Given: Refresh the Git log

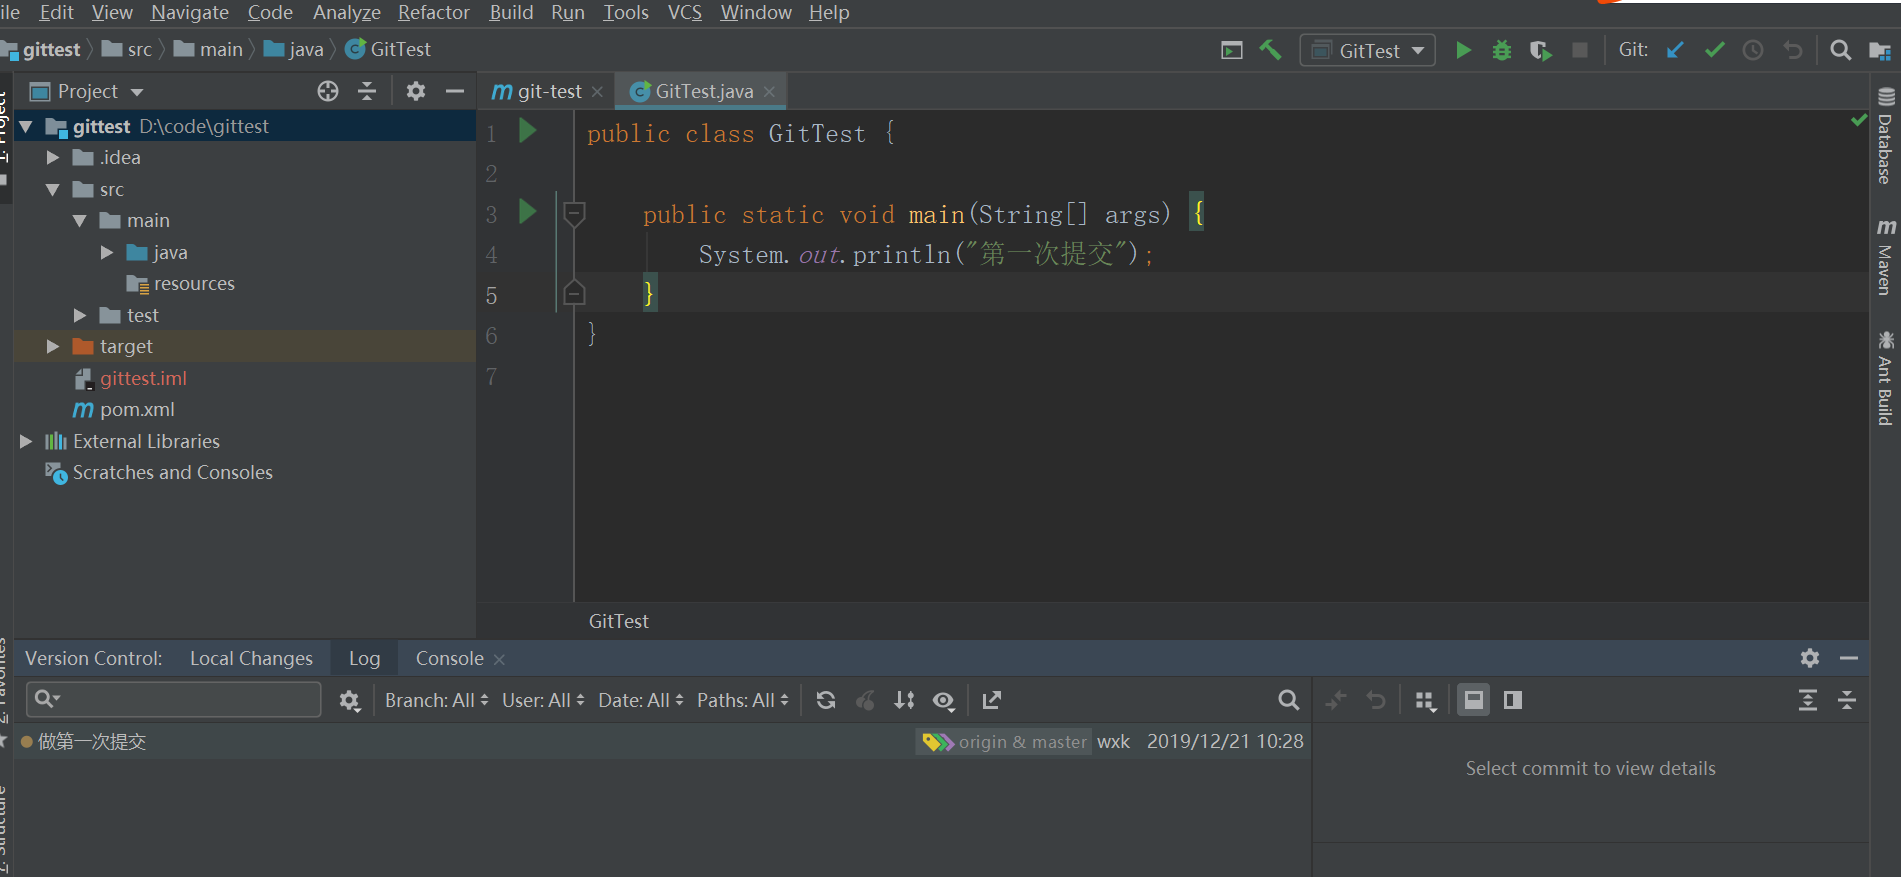Looking at the screenshot, I should [x=825, y=700].
